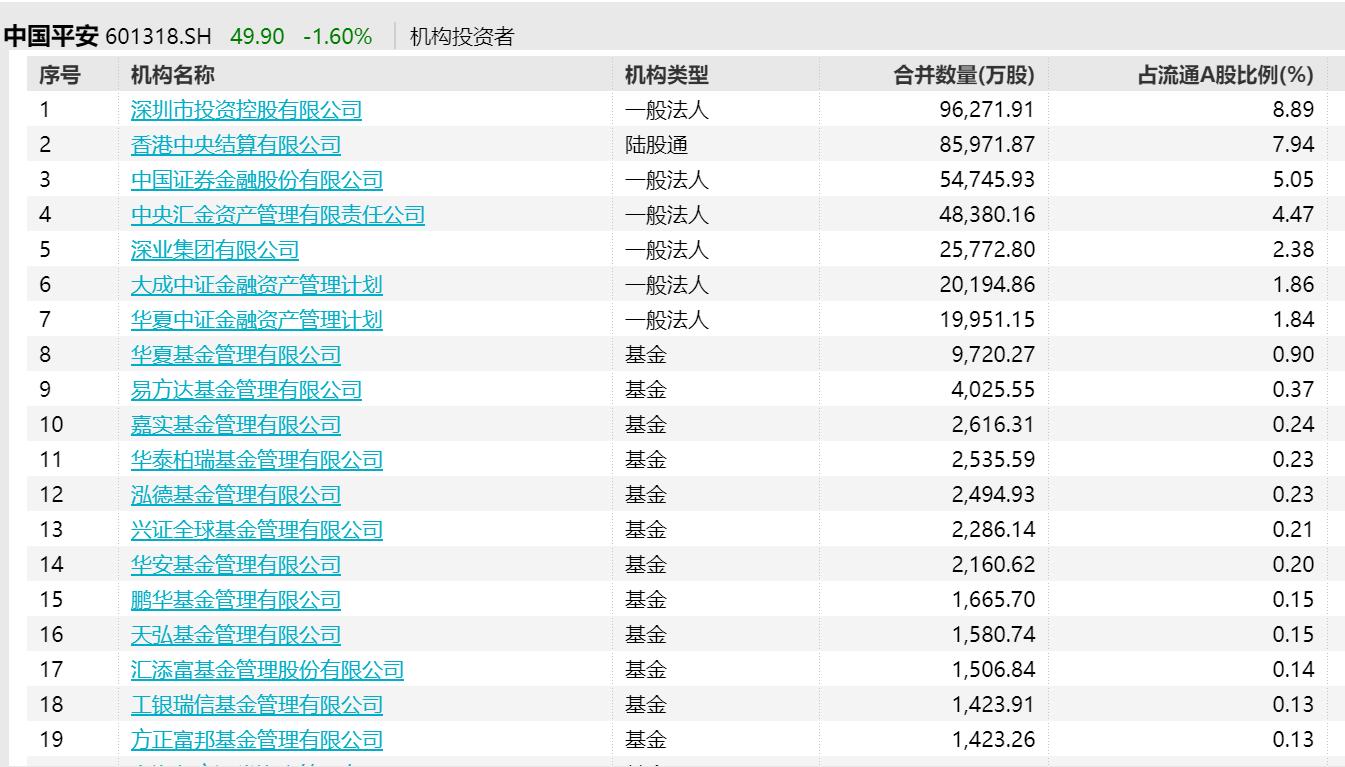Screen dimensions: 1345x767
Task: Click holding value 96,271.91
Action: (985, 110)
